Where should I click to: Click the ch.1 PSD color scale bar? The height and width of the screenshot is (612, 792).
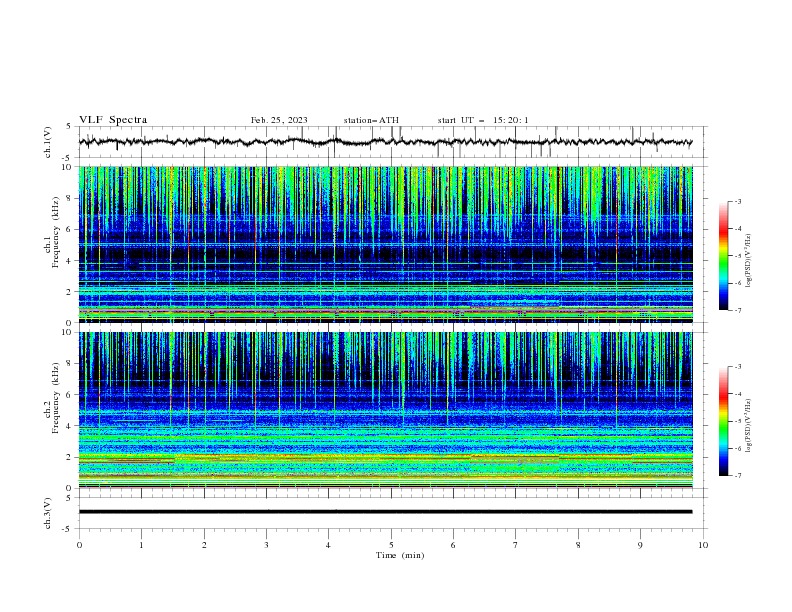click(723, 256)
